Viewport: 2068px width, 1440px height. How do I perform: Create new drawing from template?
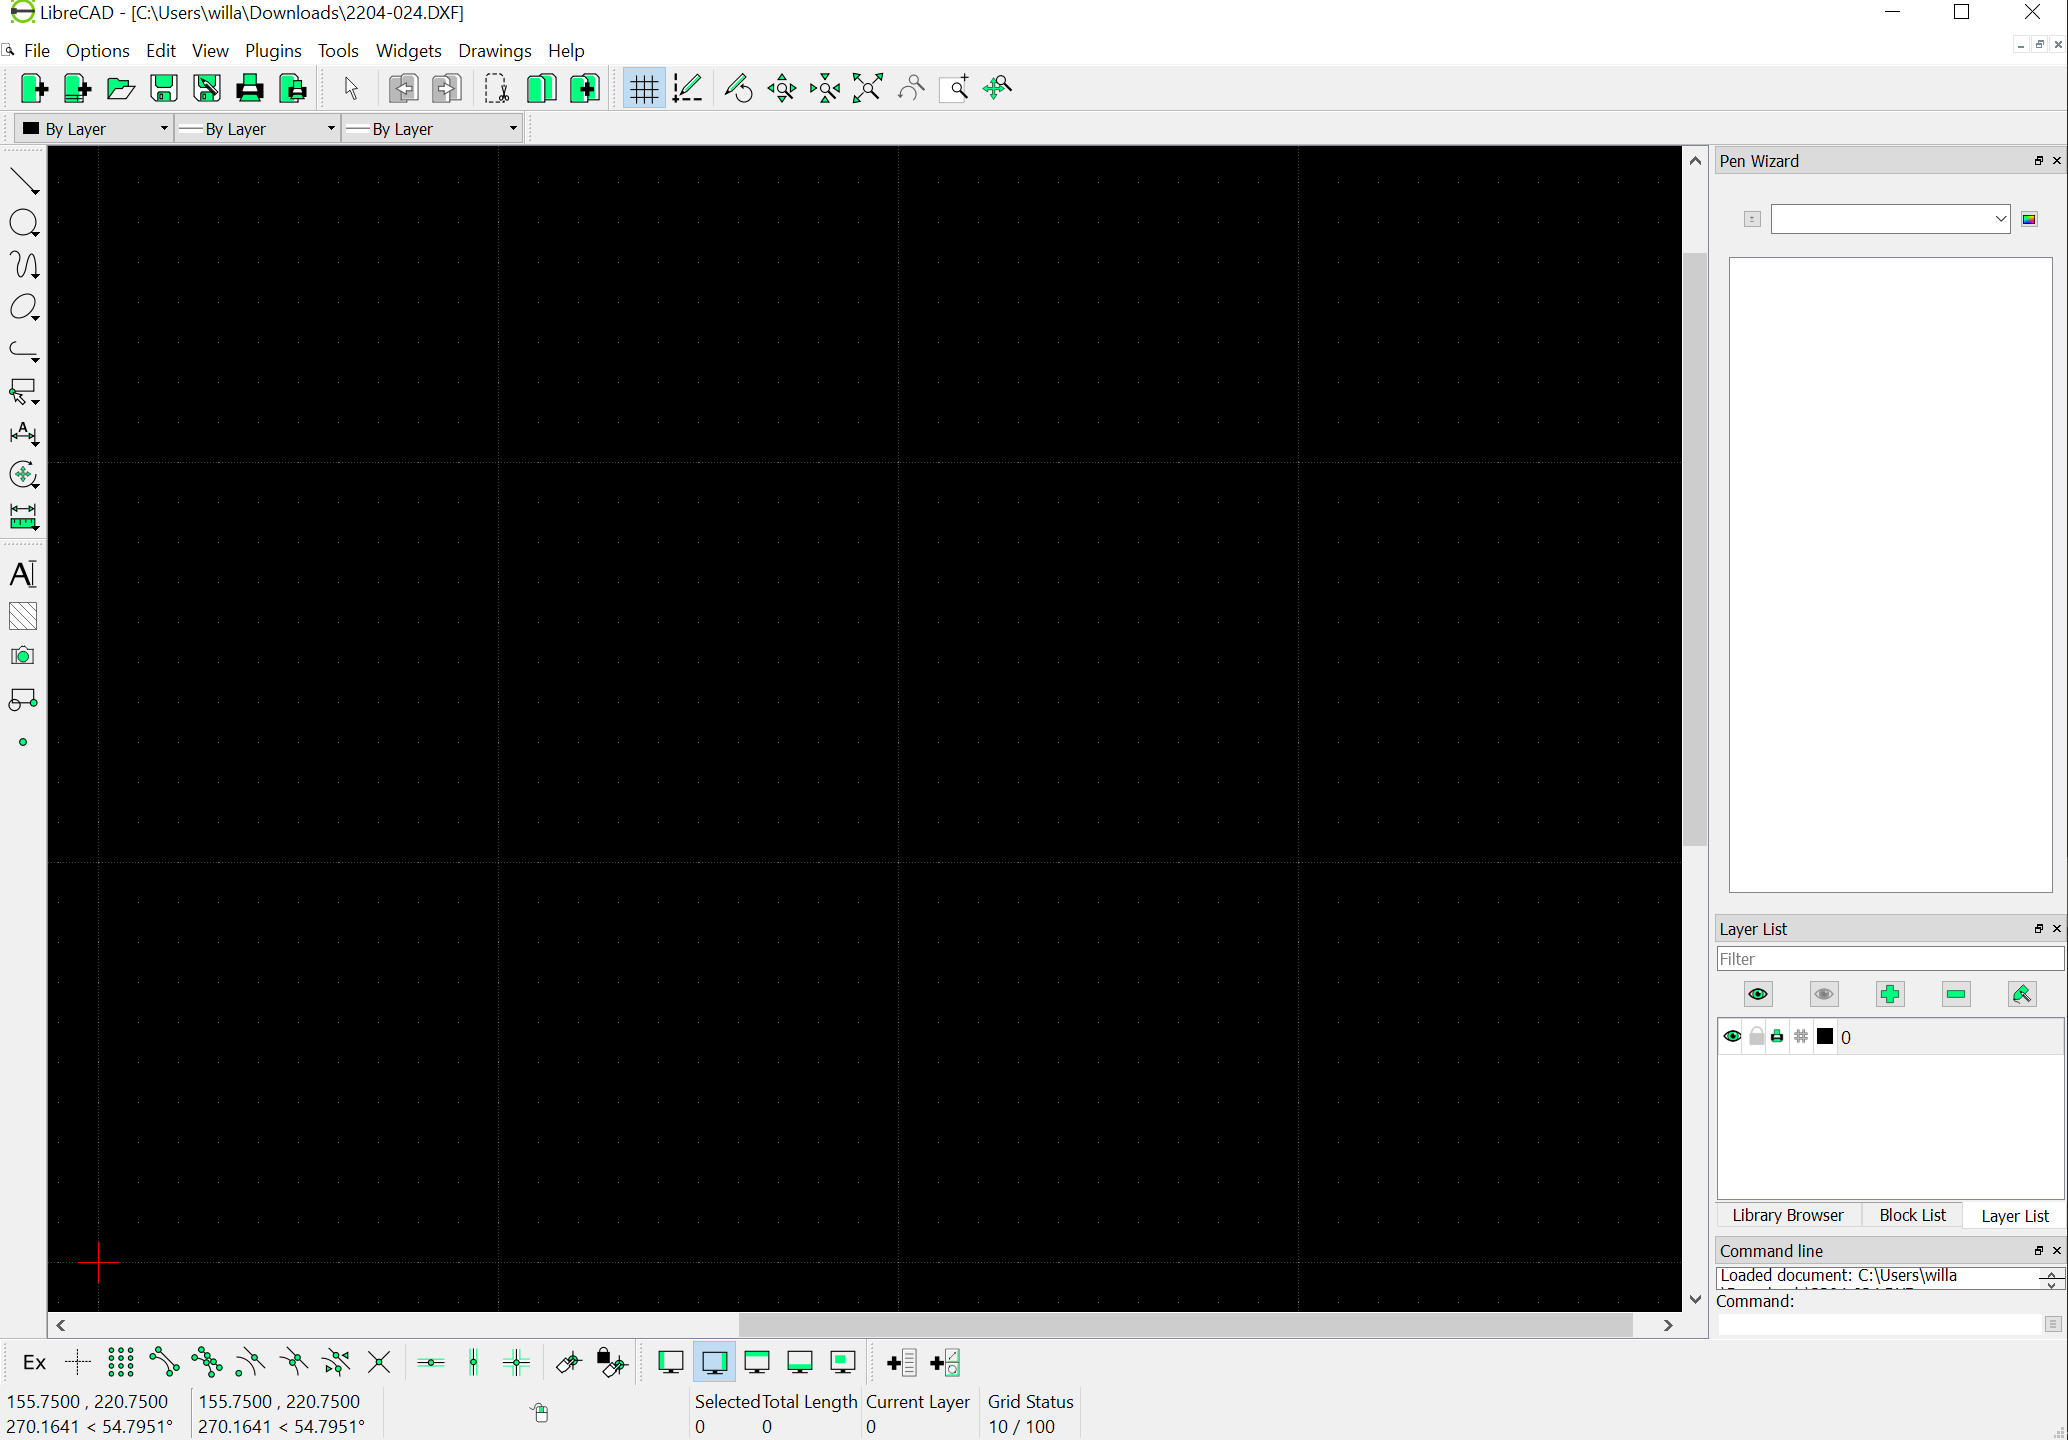click(77, 89)
